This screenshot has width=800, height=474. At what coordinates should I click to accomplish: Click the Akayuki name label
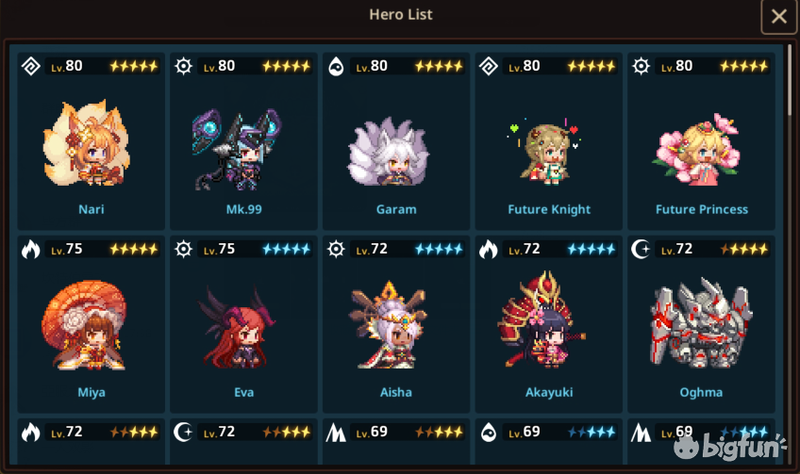(549, 392)
